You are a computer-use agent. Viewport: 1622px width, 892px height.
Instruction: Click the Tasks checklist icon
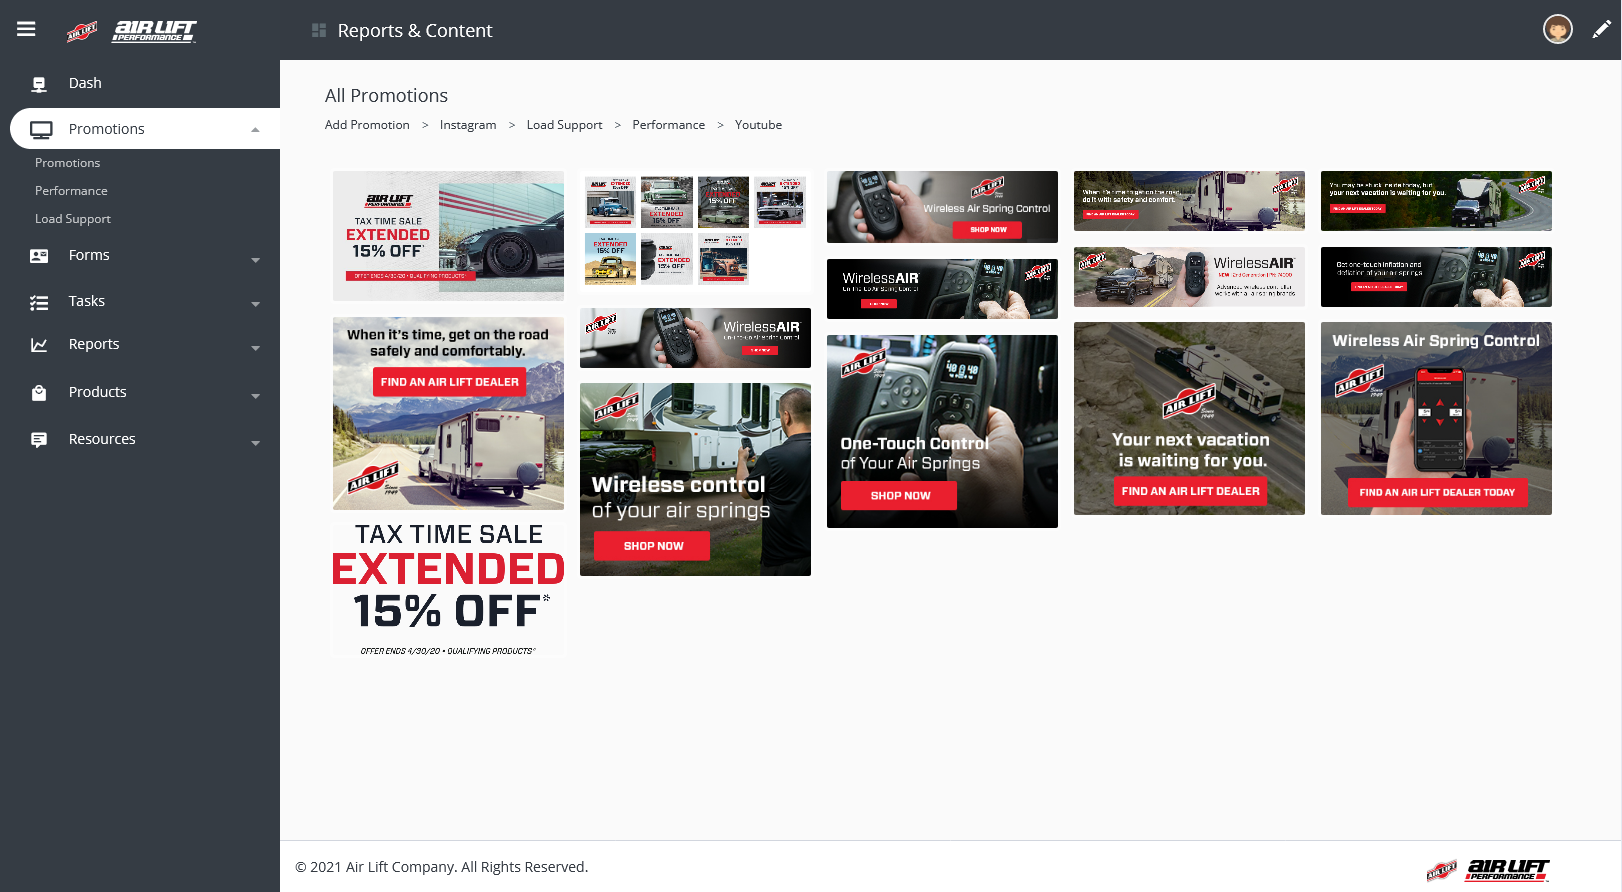pyautogui.click(x=39, y=302)
